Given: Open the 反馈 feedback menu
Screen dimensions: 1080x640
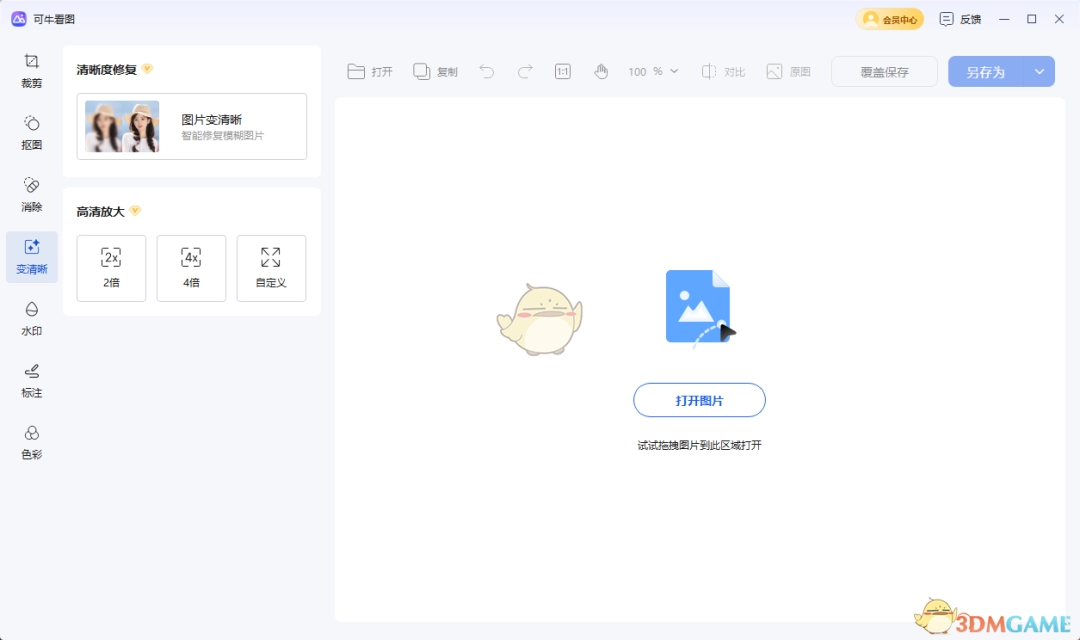Looking at the screenshot, I should point(960,18).
